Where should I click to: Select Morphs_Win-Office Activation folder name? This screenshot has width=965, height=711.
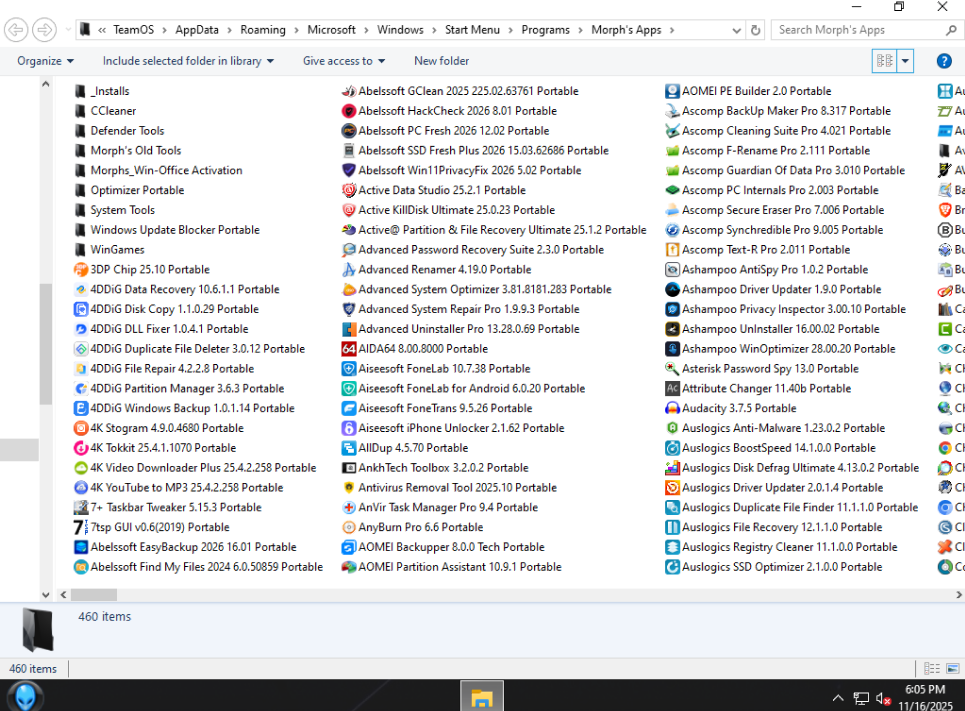pos(166,171)
